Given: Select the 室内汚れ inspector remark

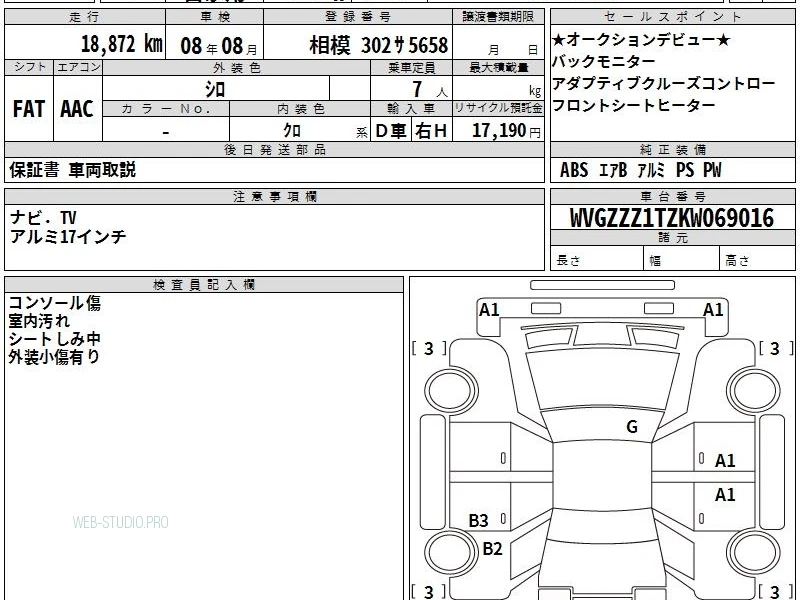Looking at the screenshot, I should coord(39,321).
